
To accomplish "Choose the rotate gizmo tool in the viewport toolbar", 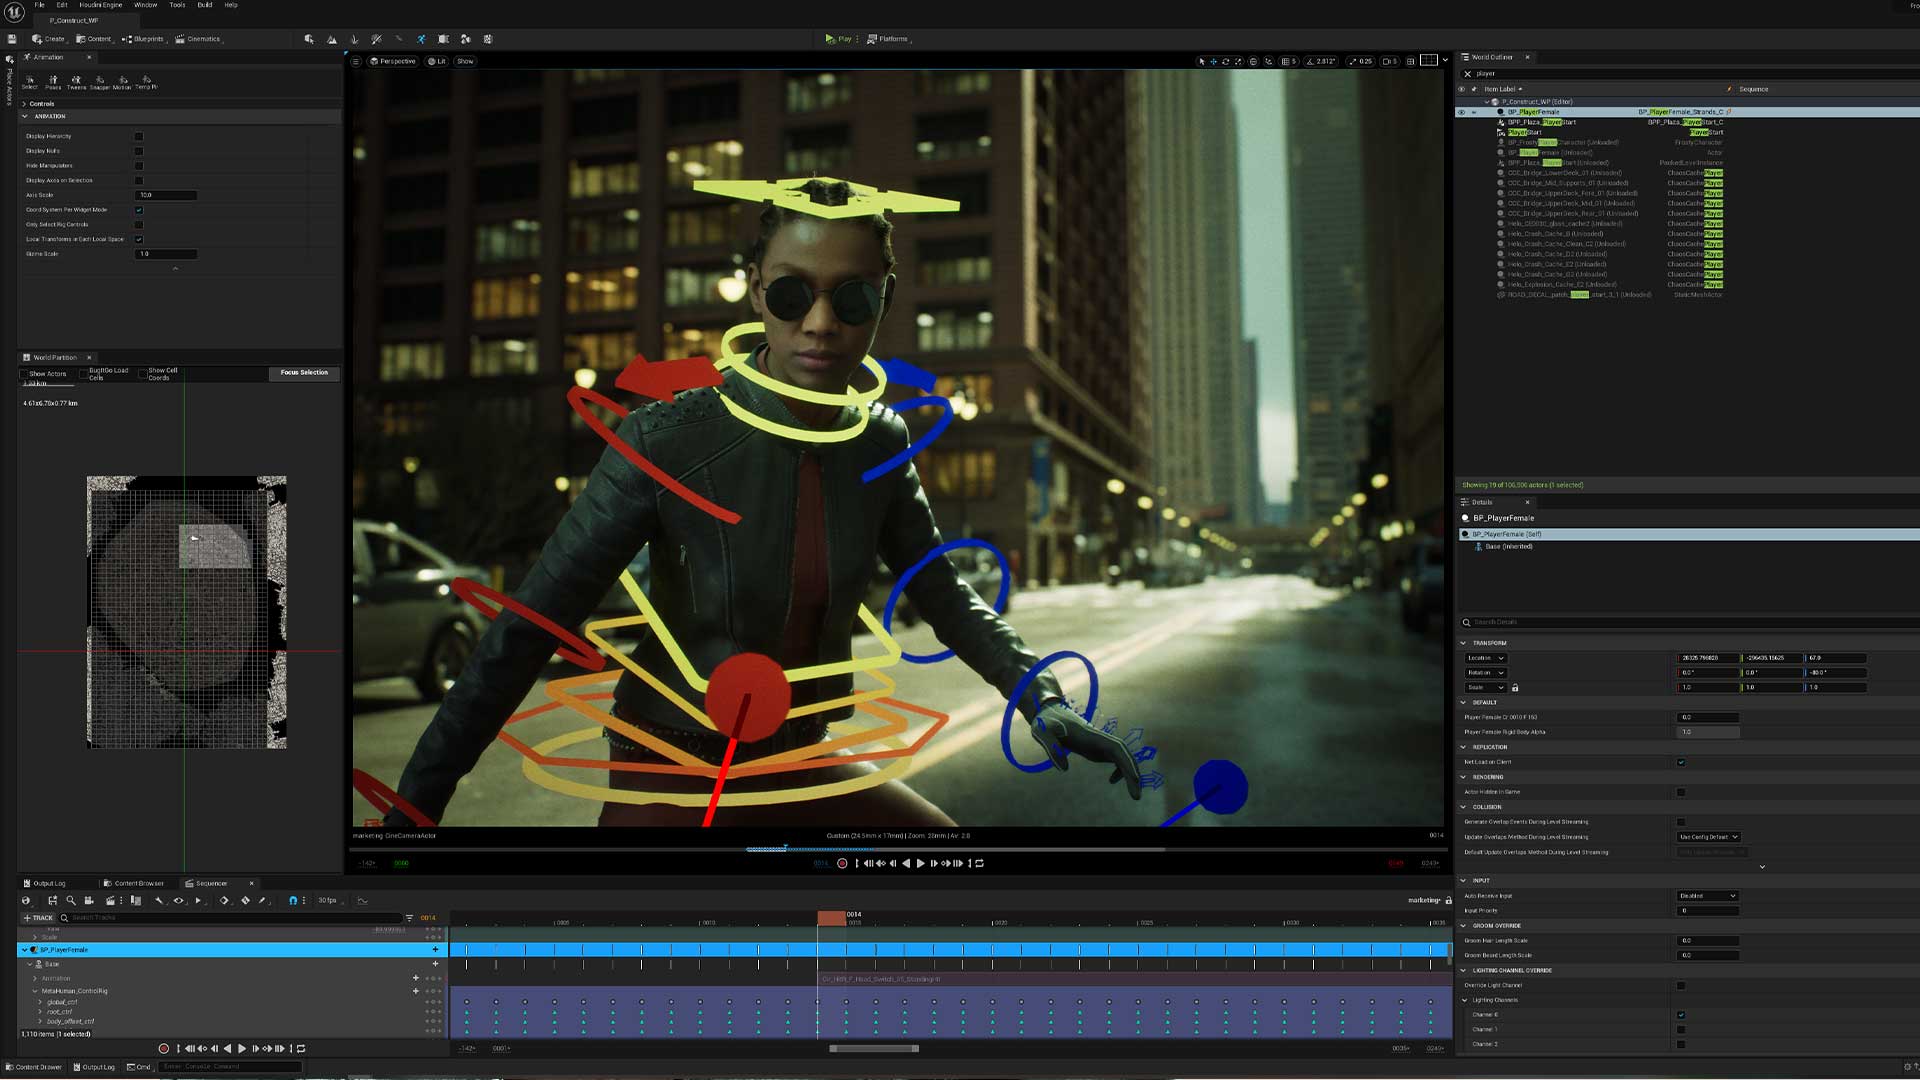I will (x=1226, y=61).
